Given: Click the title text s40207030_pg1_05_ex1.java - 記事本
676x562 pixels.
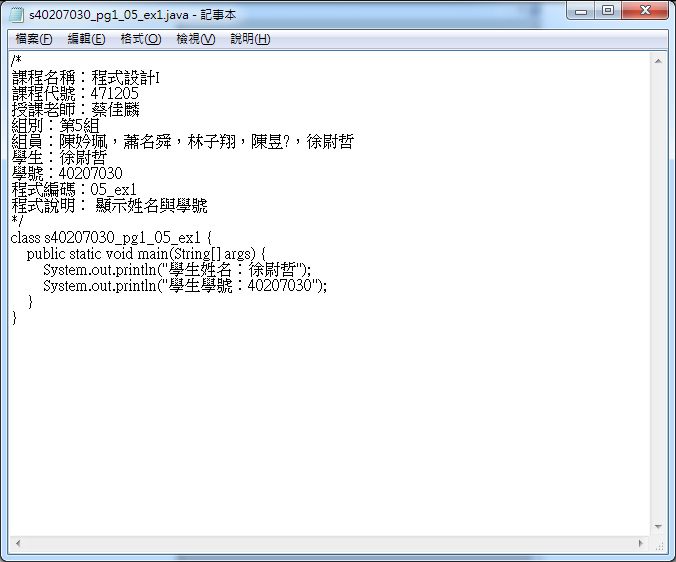Looking at the screenshot, I should point(132,15).
